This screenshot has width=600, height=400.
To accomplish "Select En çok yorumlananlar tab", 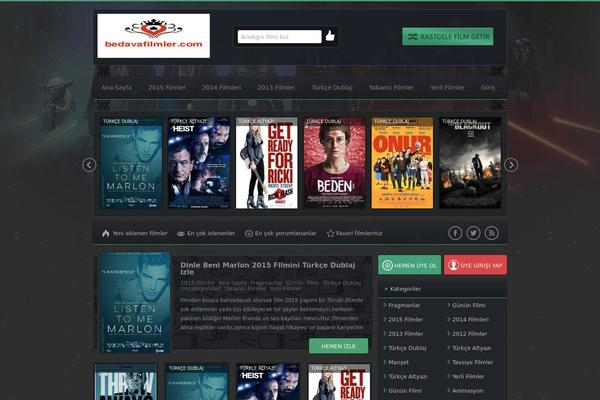I will point(280,233).
